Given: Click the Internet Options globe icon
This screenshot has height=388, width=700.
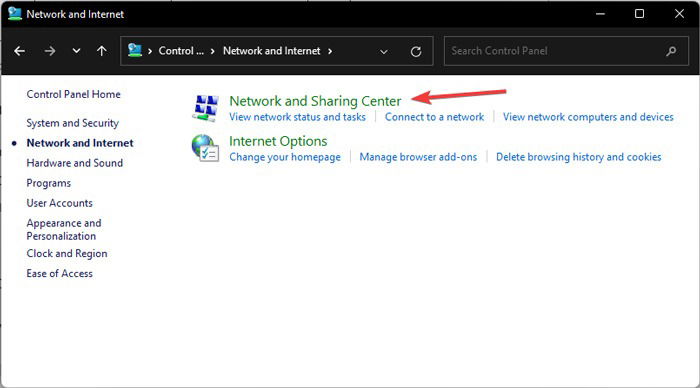Looking at the screenshot, I should [x=205, y=148].
